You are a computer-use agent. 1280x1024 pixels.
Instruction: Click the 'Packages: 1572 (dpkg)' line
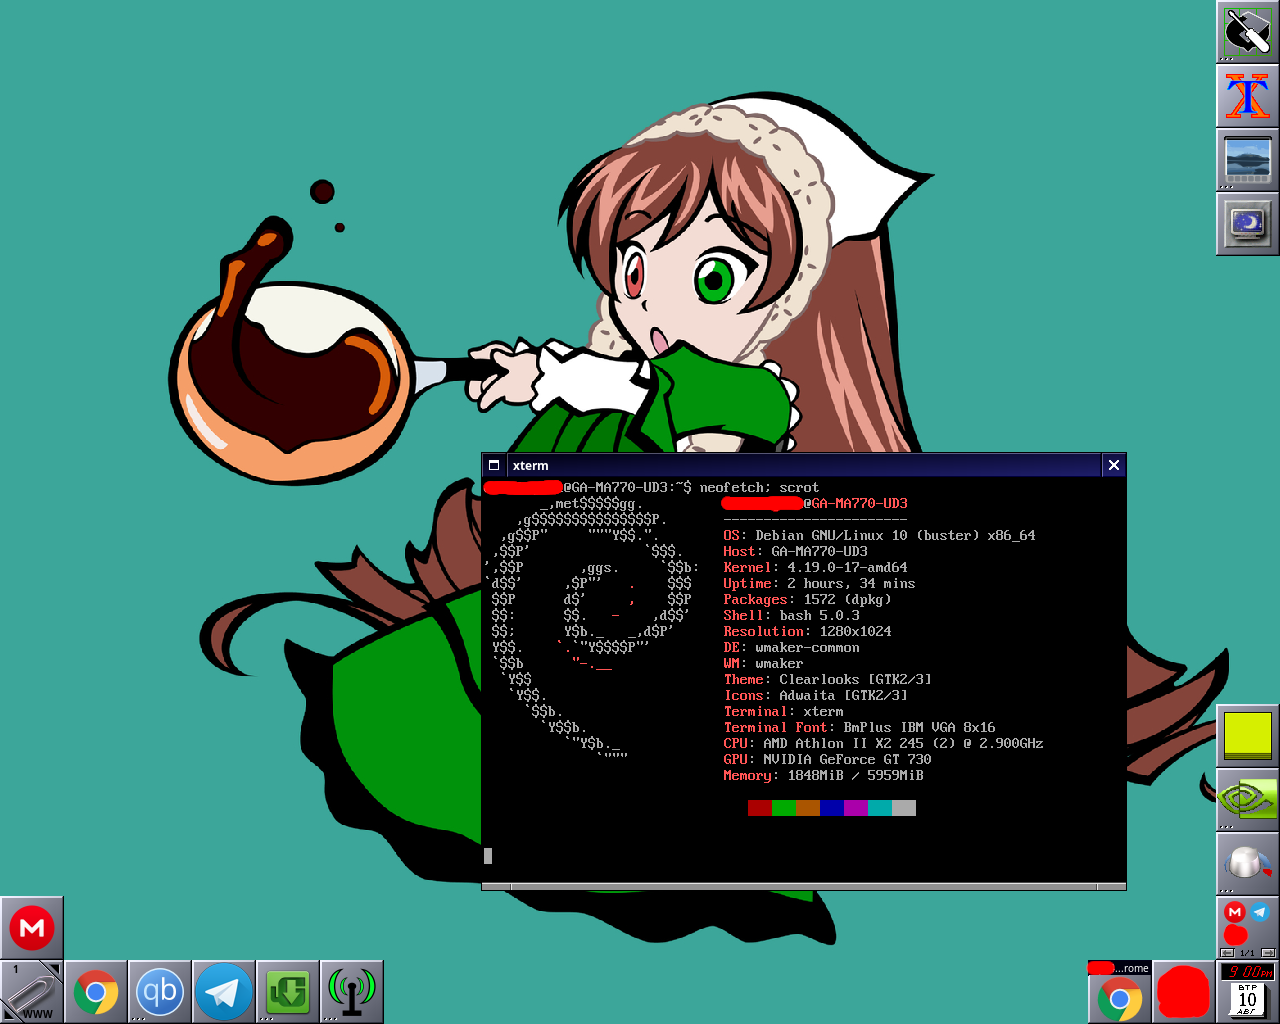point(808,600)
